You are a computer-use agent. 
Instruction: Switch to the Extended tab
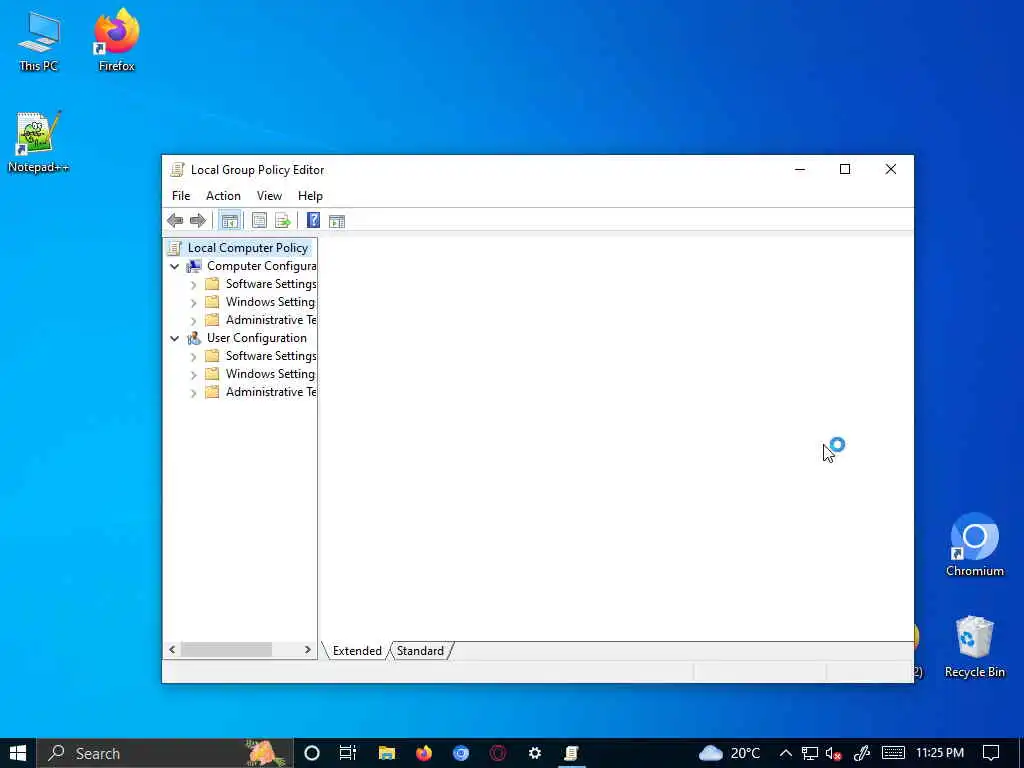pos(357,650)
